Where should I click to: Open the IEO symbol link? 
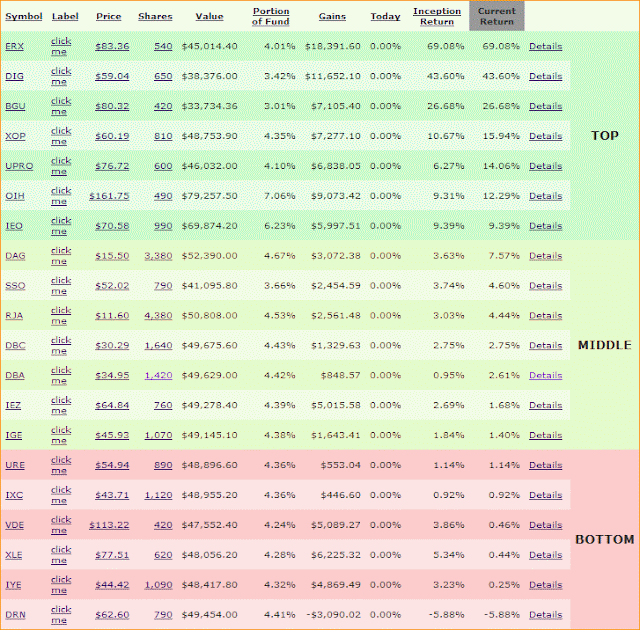pos(14,226)
